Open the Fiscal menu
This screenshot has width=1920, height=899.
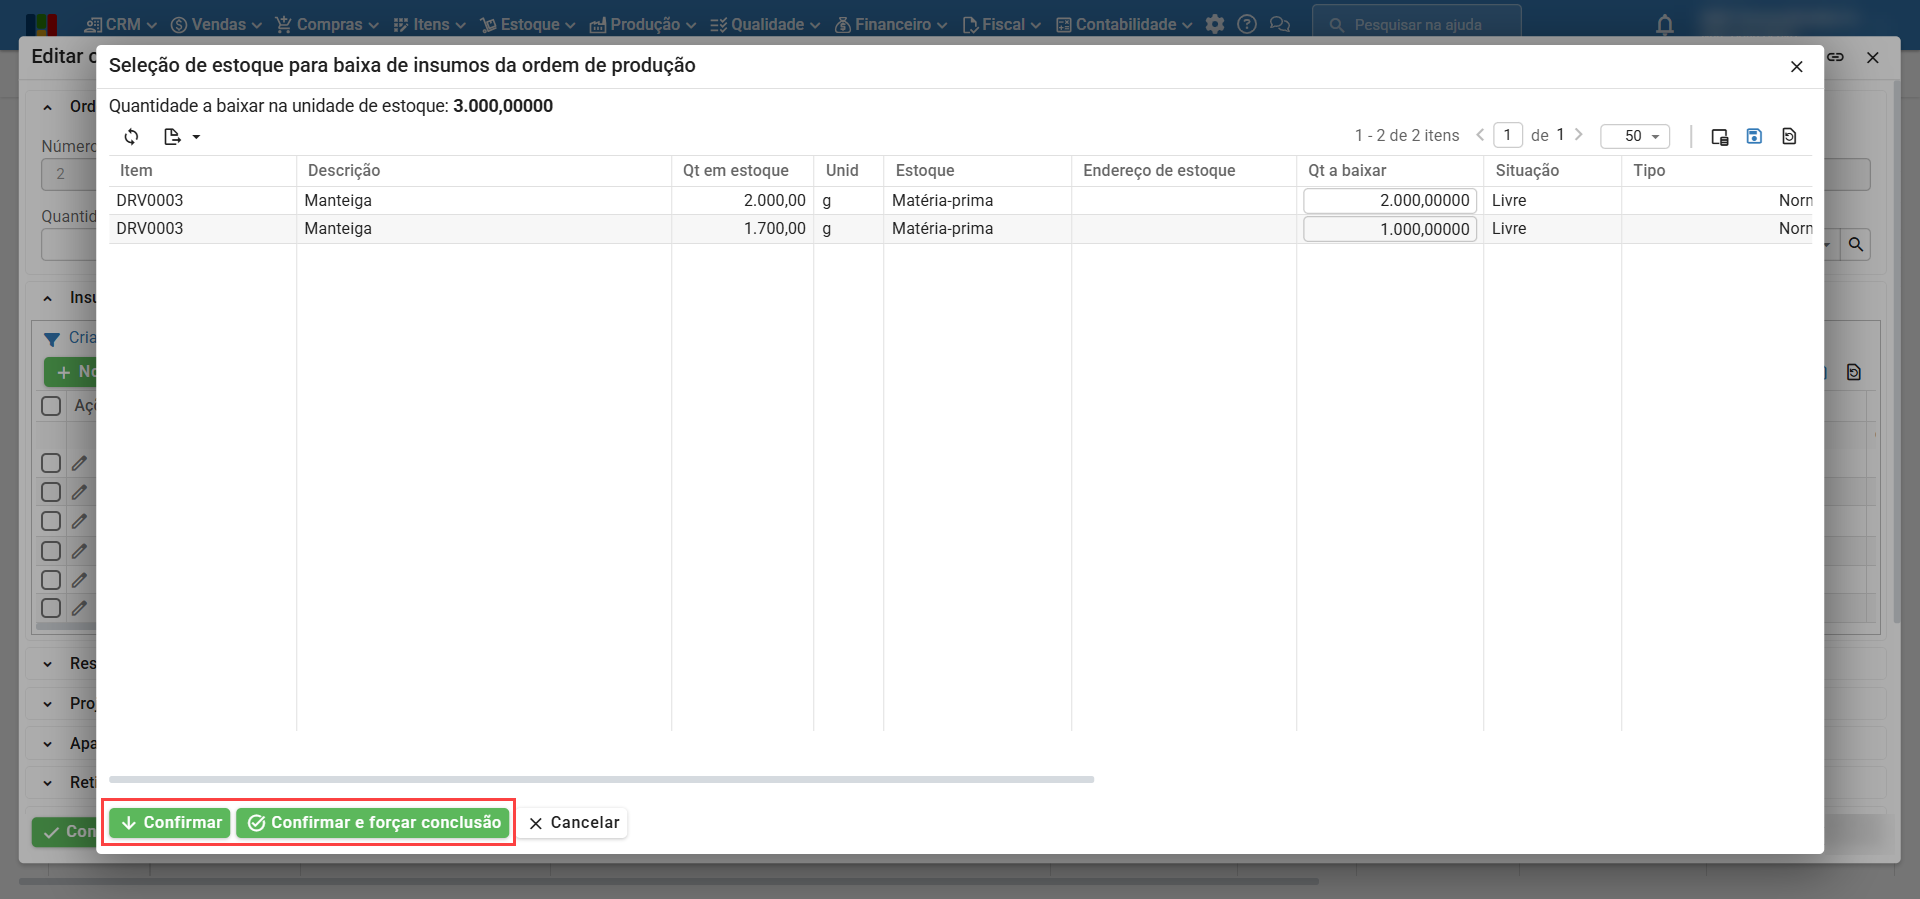[1002, 24]
